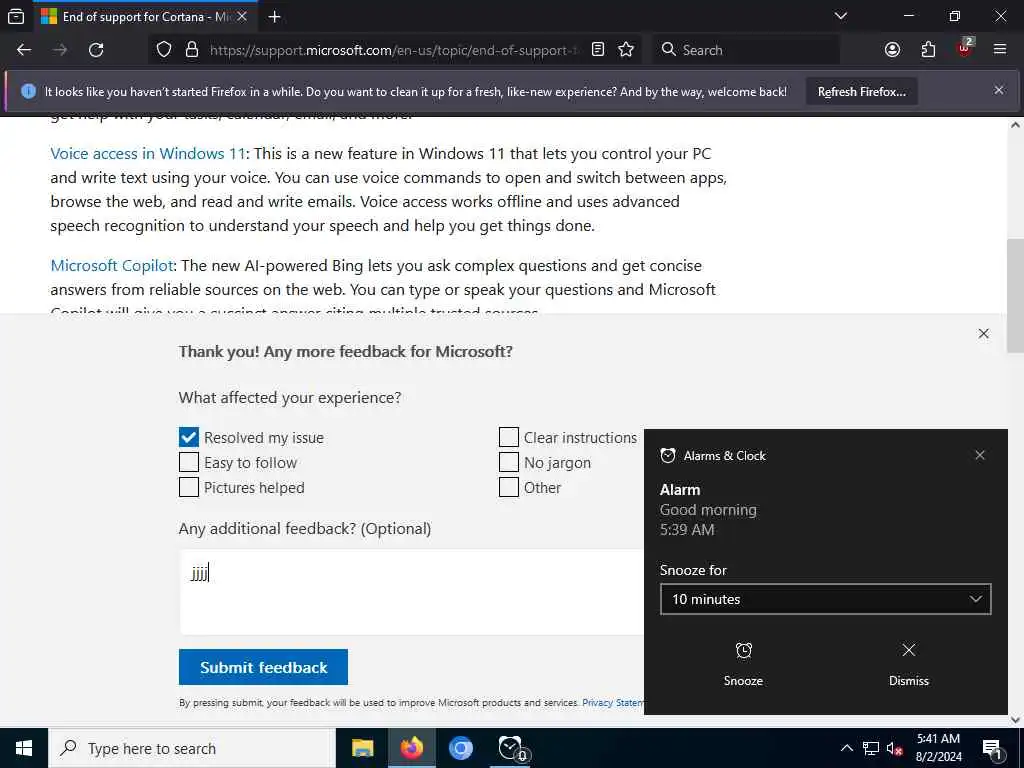Click the Alarms & Clock app icon in notification

(x=667, y=455)
